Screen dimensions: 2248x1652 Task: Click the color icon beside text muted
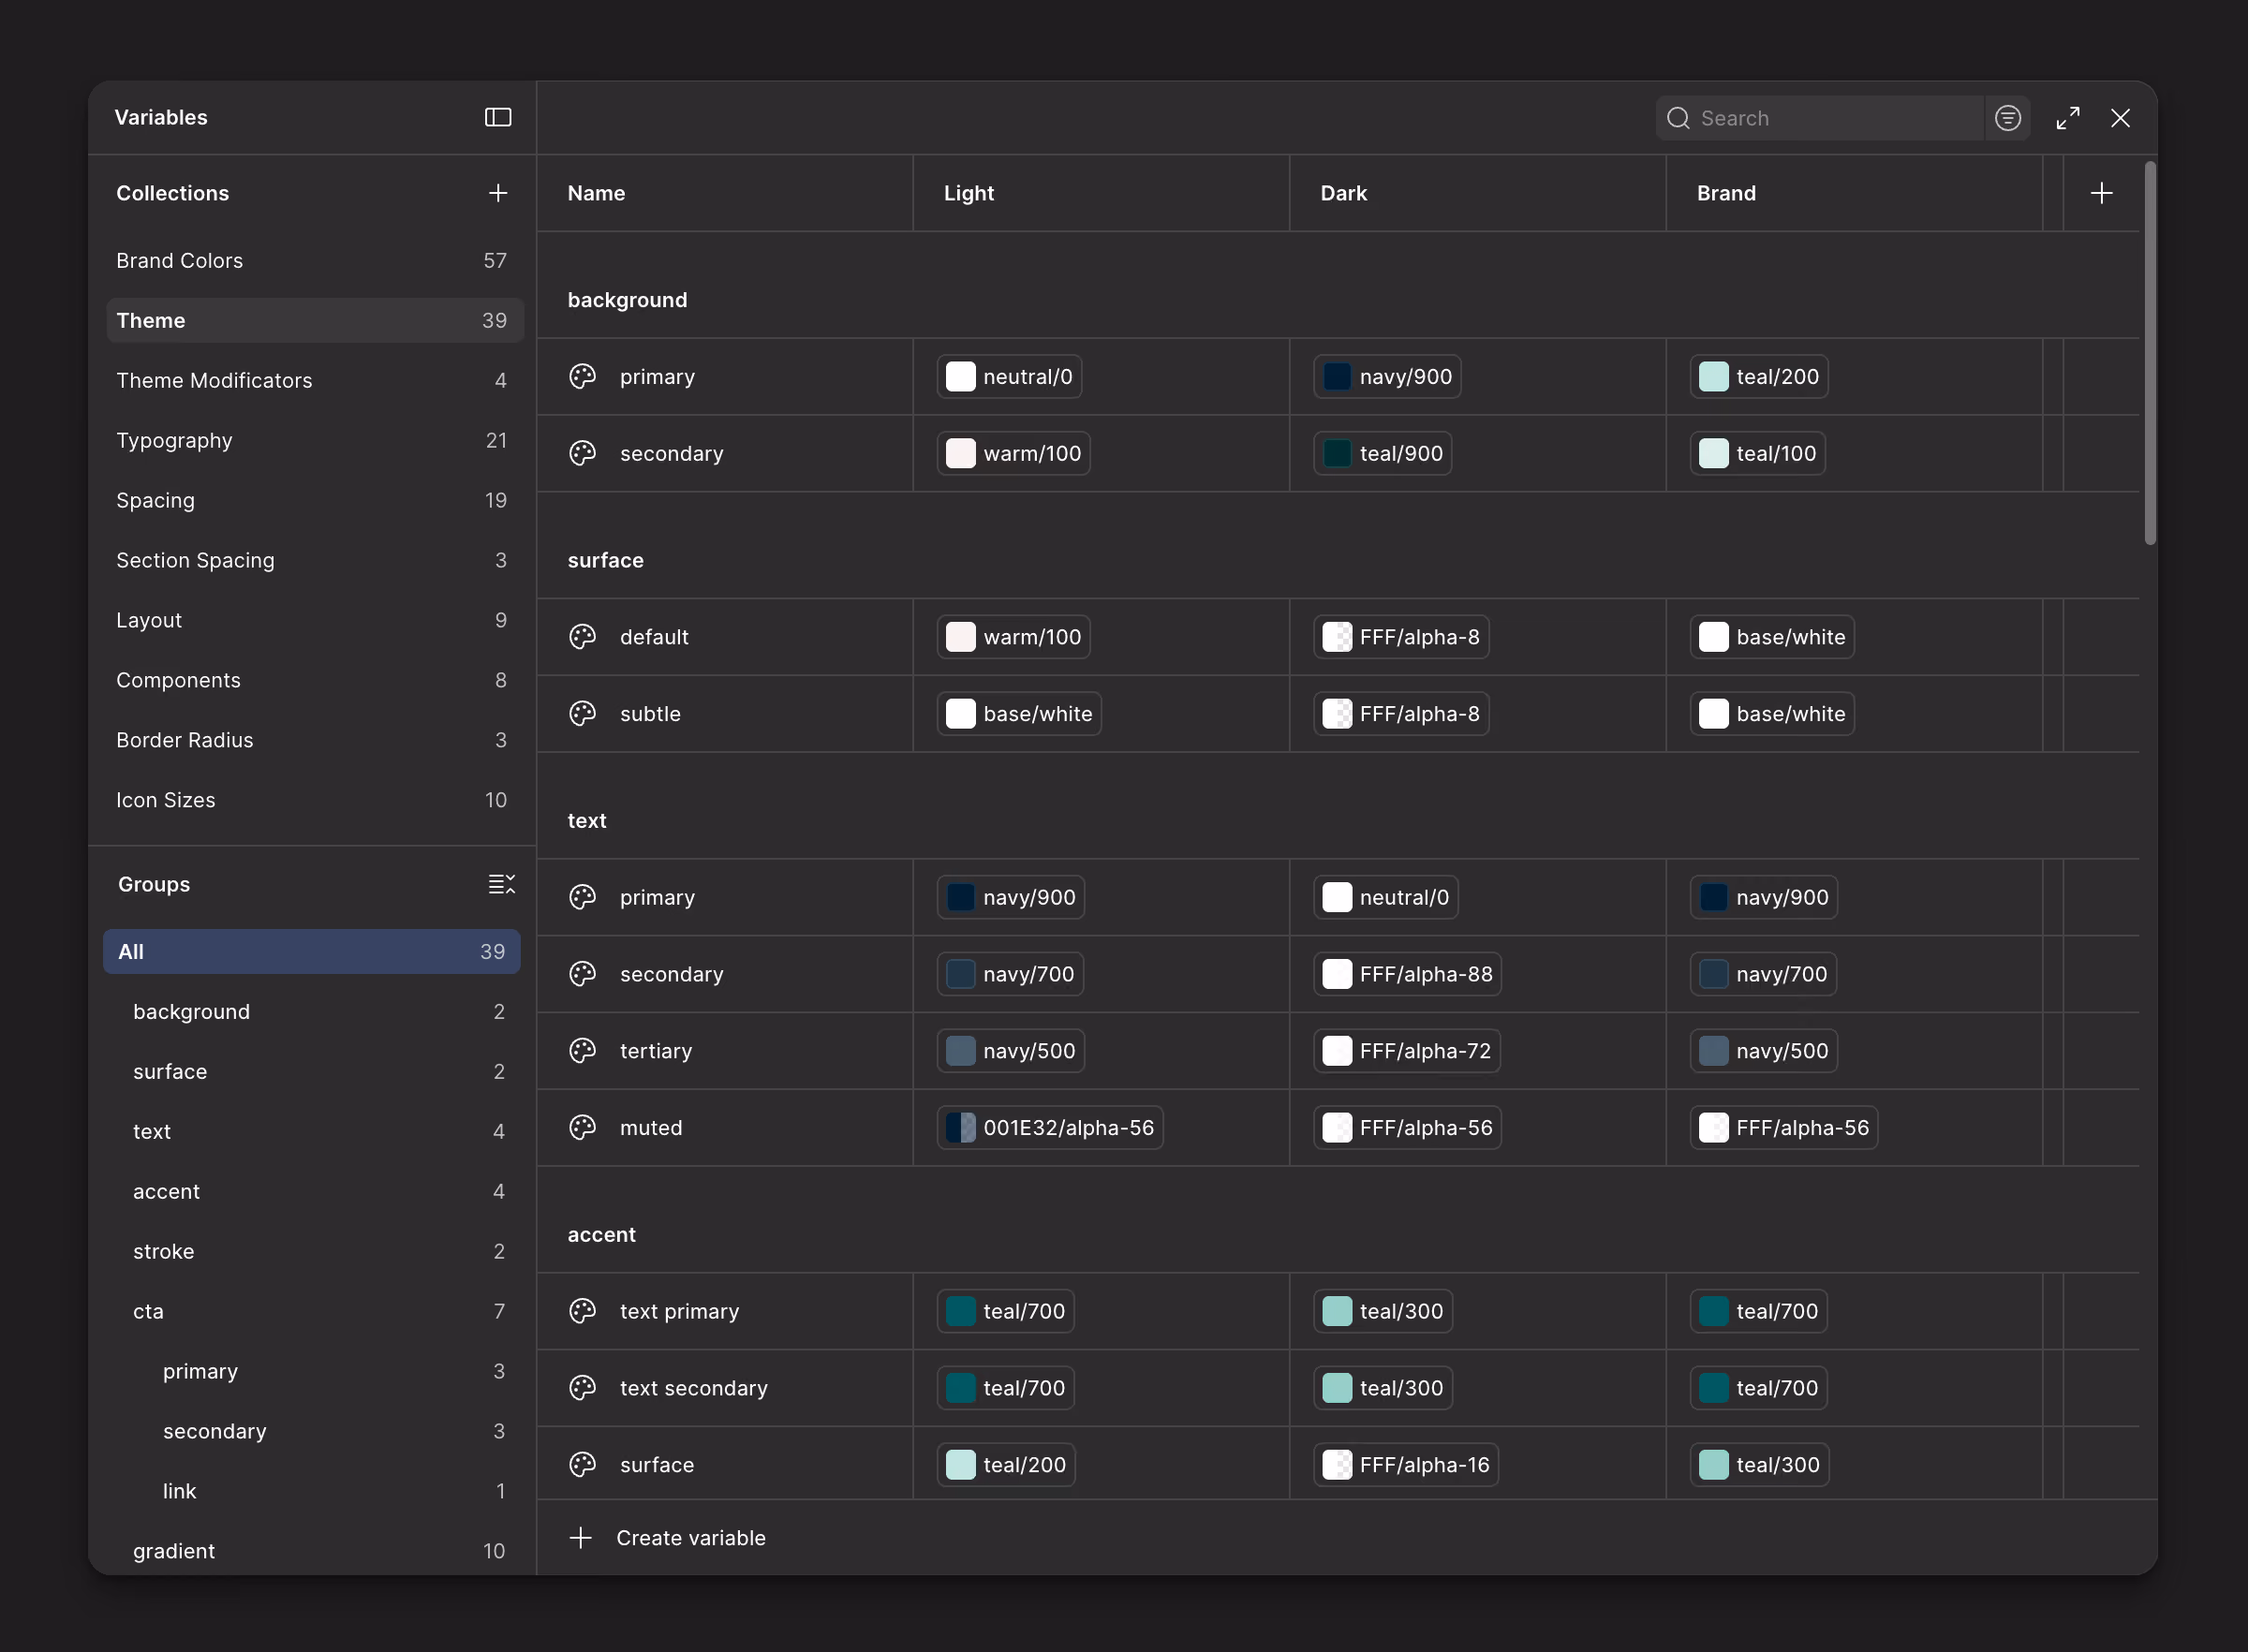tap(582, 1127)
